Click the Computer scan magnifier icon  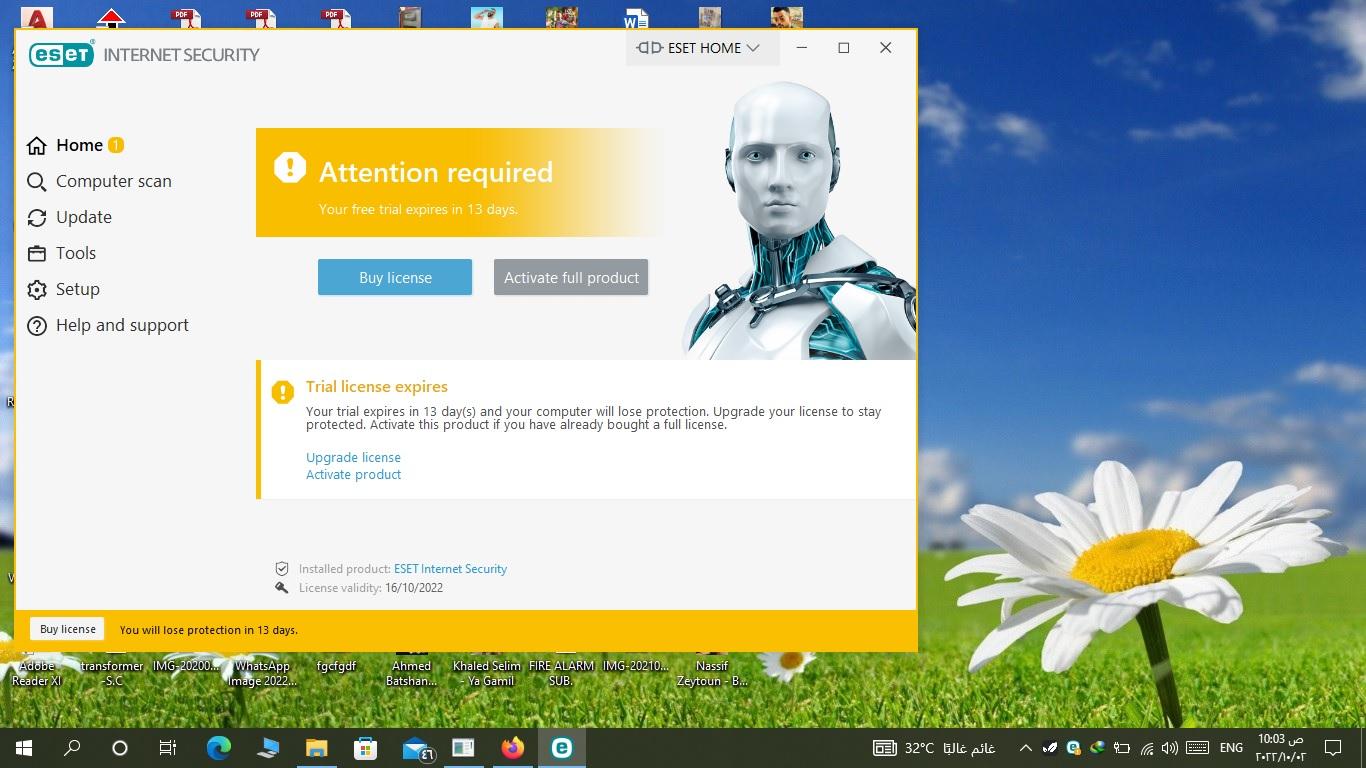[37, 182]
